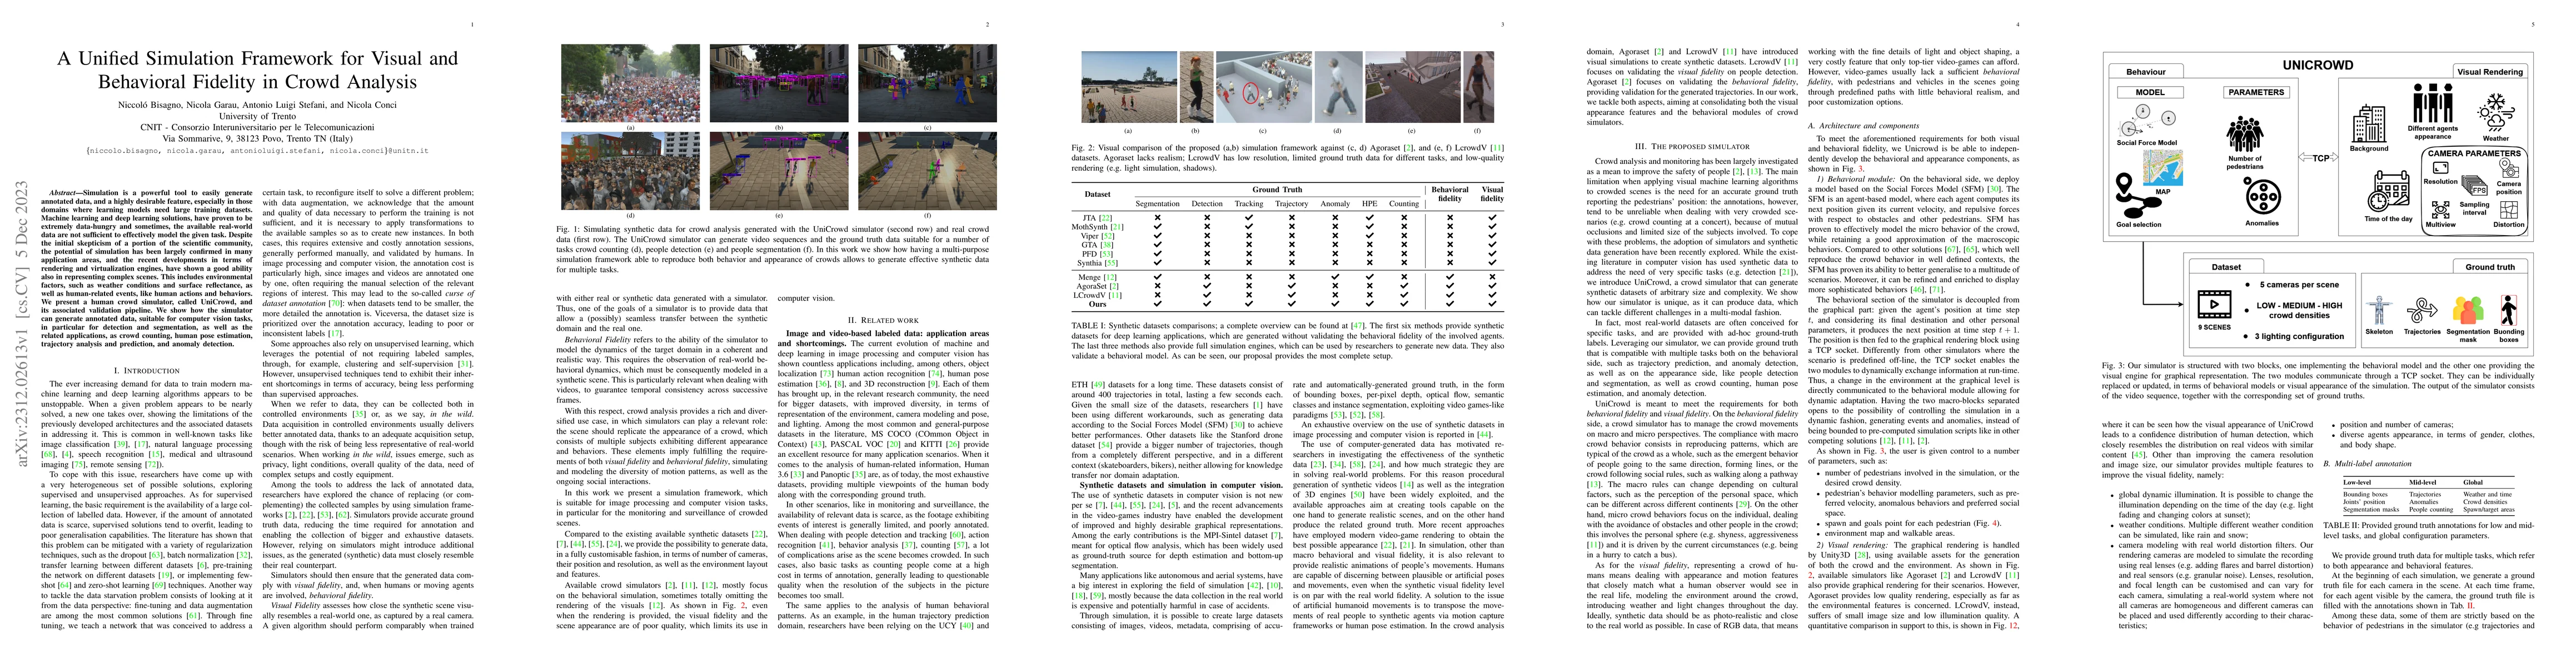Click the paper title on page 1
The image size is (2576, 667).
coord(257,70)
